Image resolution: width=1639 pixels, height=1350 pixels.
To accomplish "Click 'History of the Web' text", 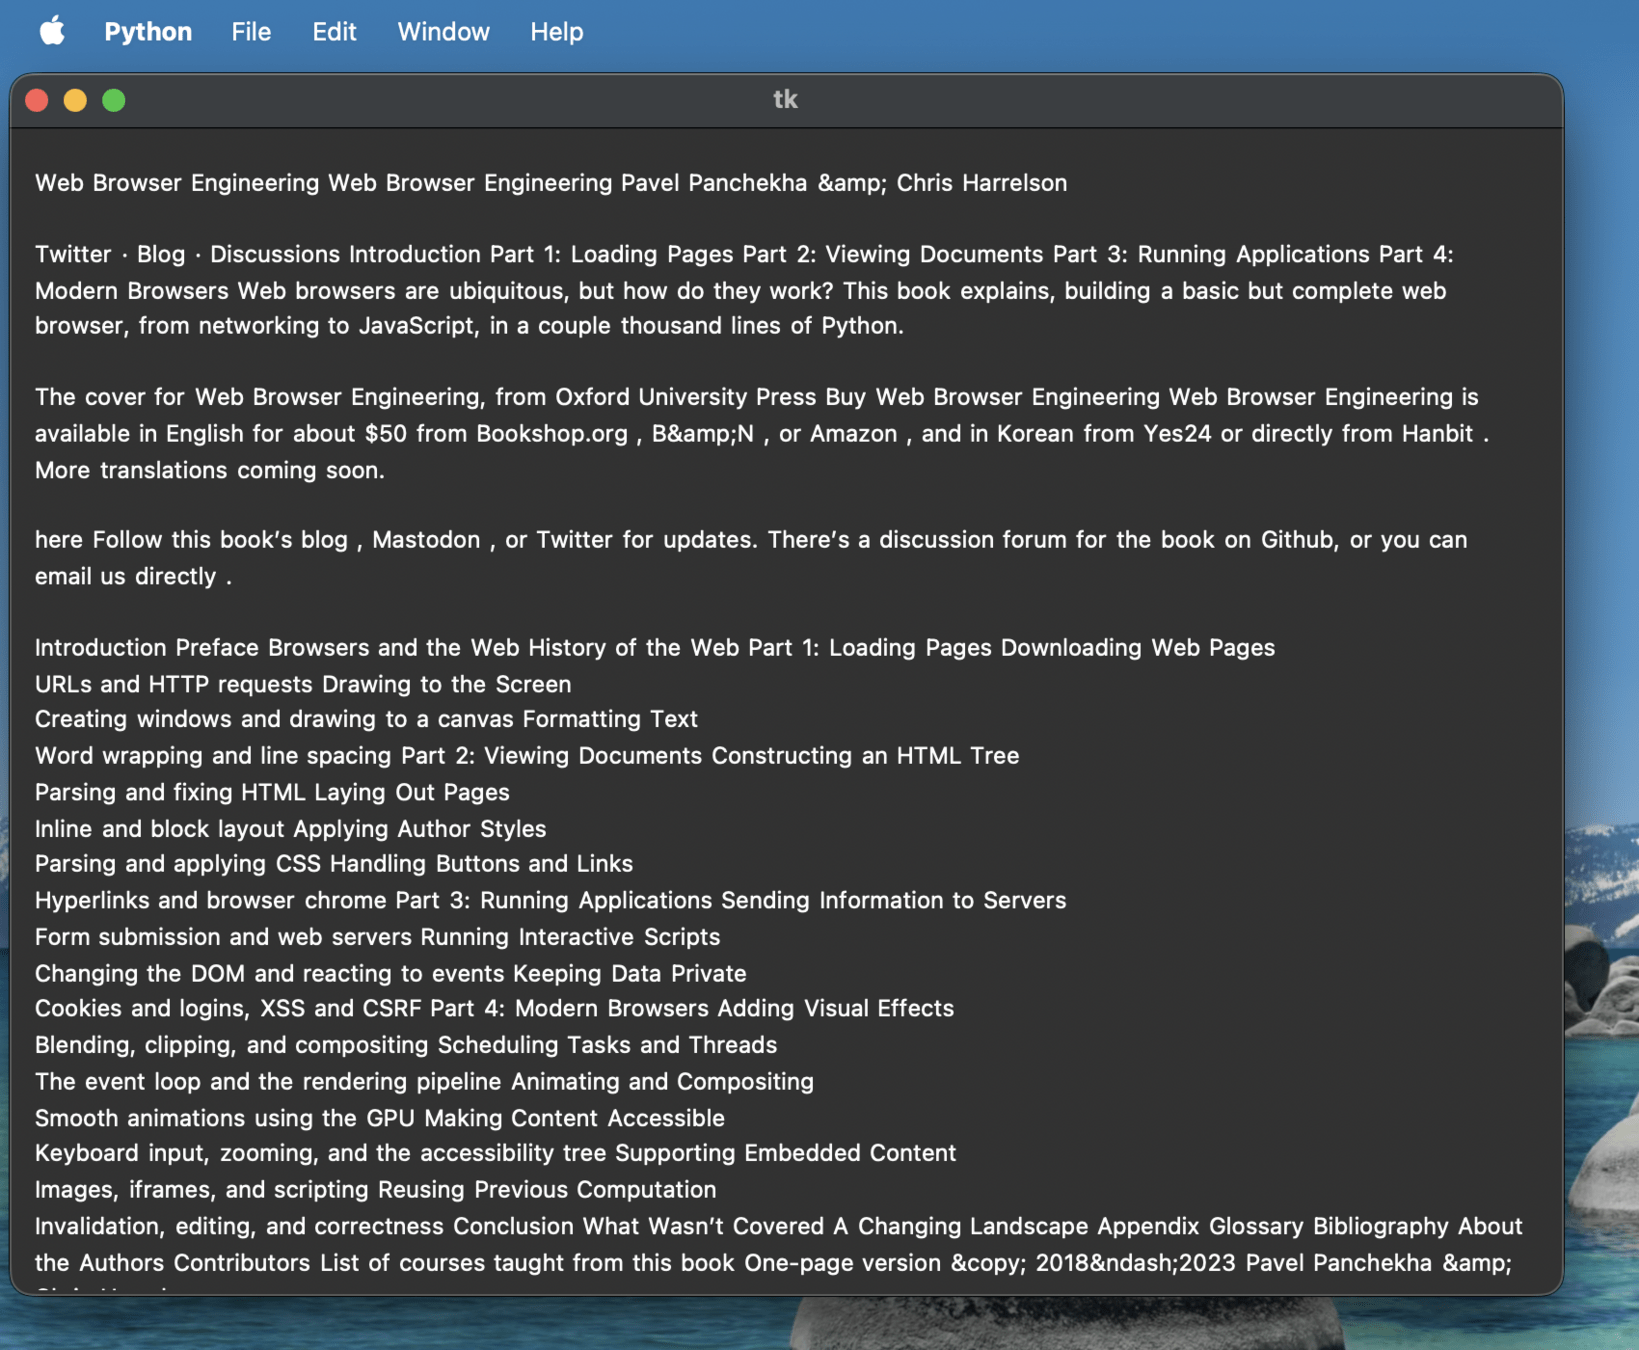I will coord(633,648).
